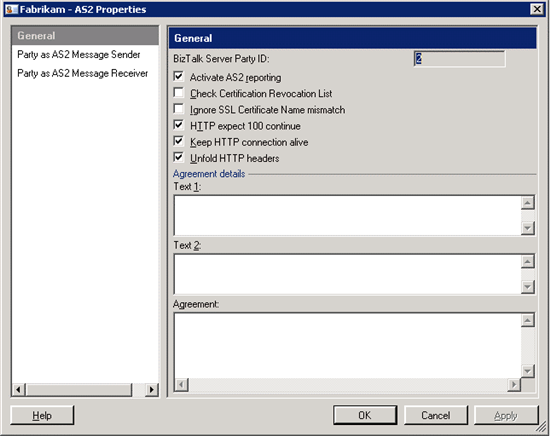Click the resize grip in dialog corner
This screenshot has height=436, width=550.
click(x=542, y=428)
